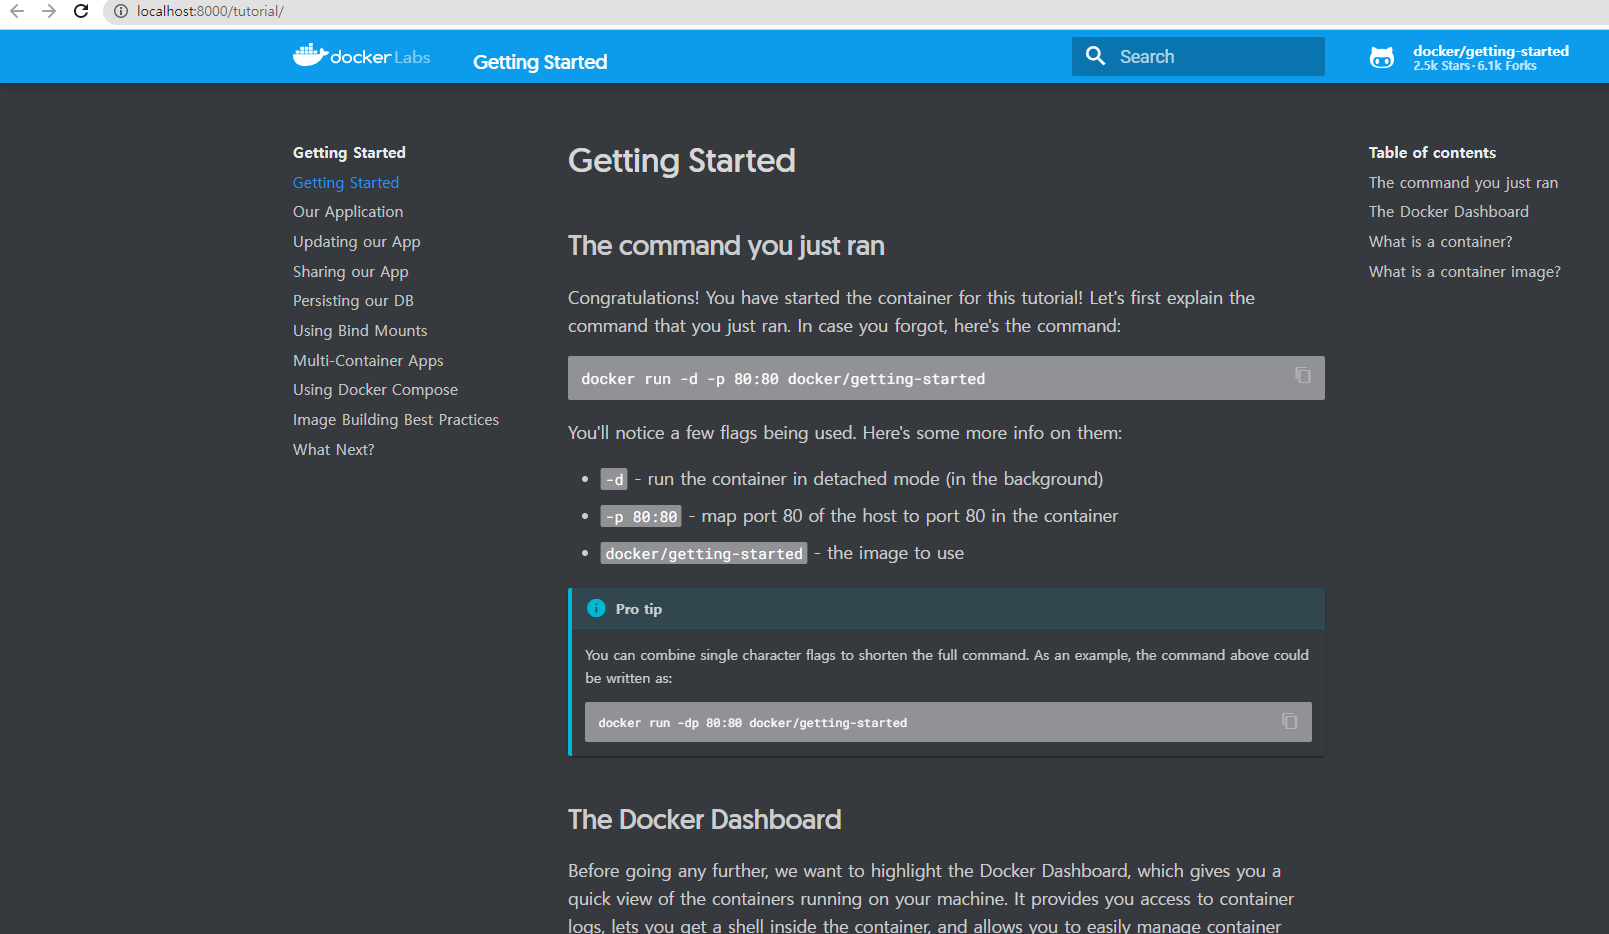Open the Our Application page
Viewport: 1609px width, 934px height.
[348, 212]
